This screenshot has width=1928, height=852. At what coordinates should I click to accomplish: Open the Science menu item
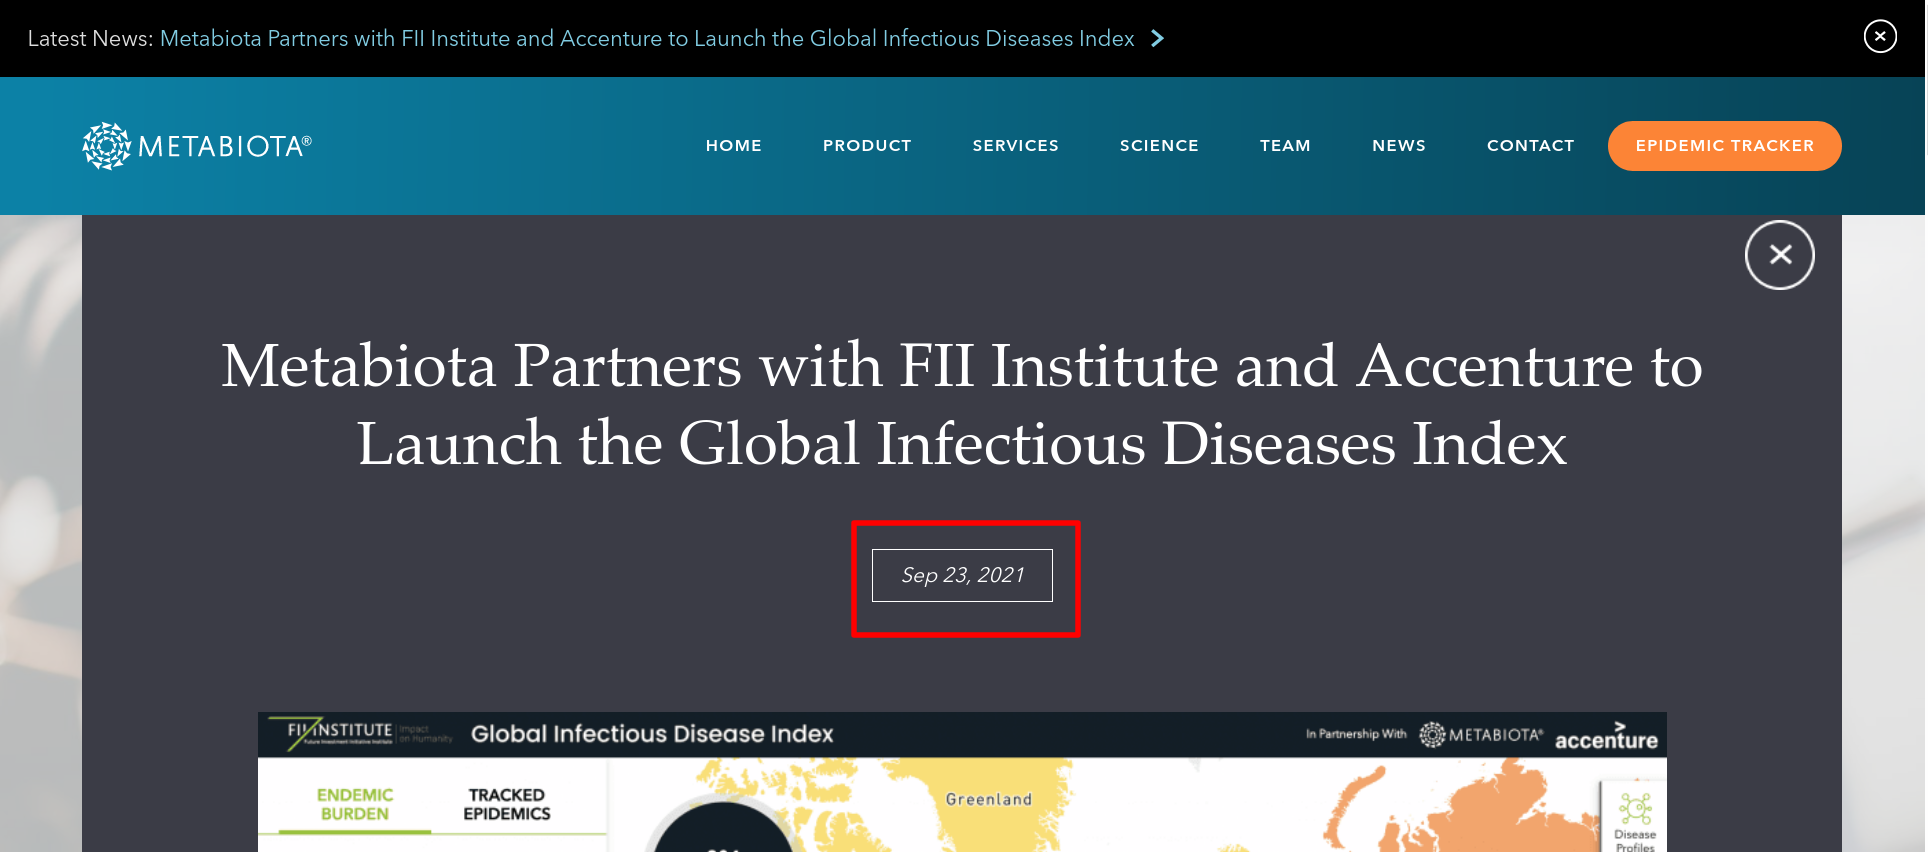click(x=1159, y=146)
